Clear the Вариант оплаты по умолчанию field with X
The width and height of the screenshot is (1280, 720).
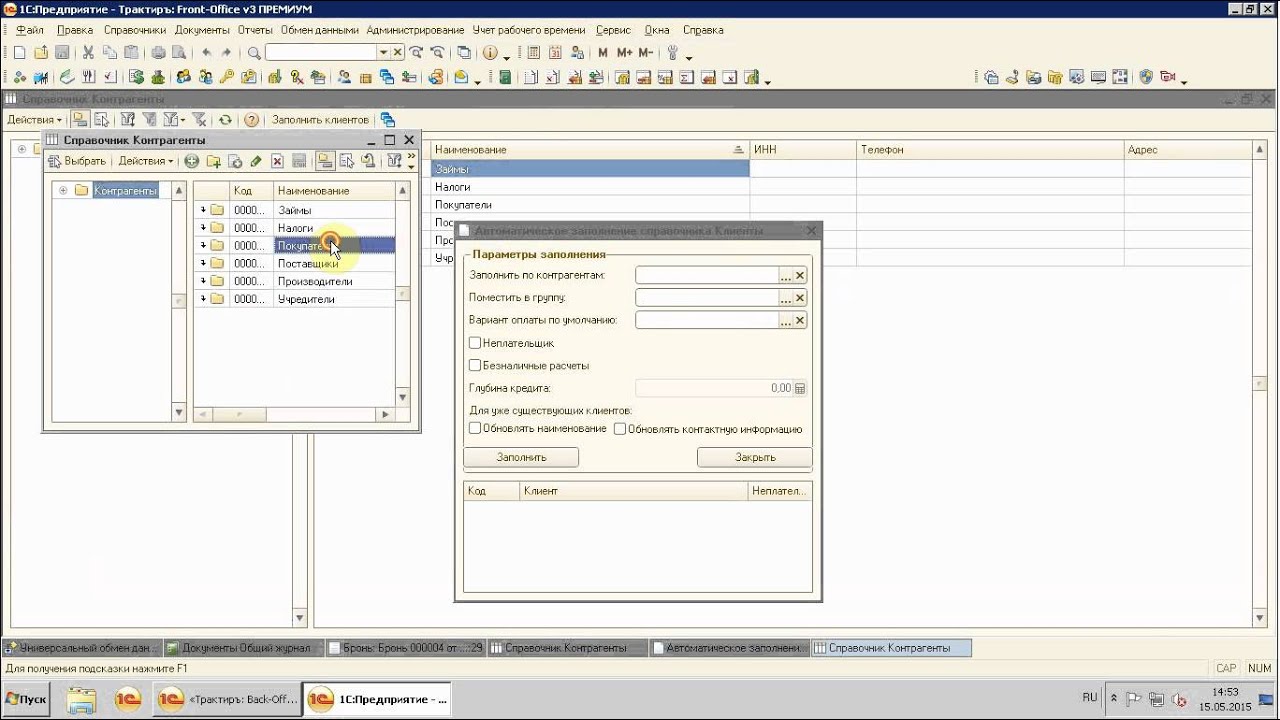tap(800, 321)
